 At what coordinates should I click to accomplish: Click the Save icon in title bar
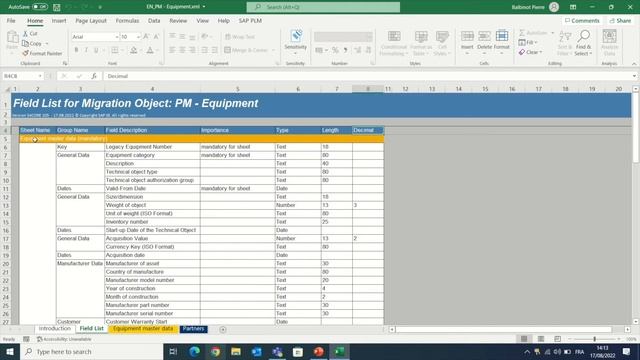click(x=57, y=7)
